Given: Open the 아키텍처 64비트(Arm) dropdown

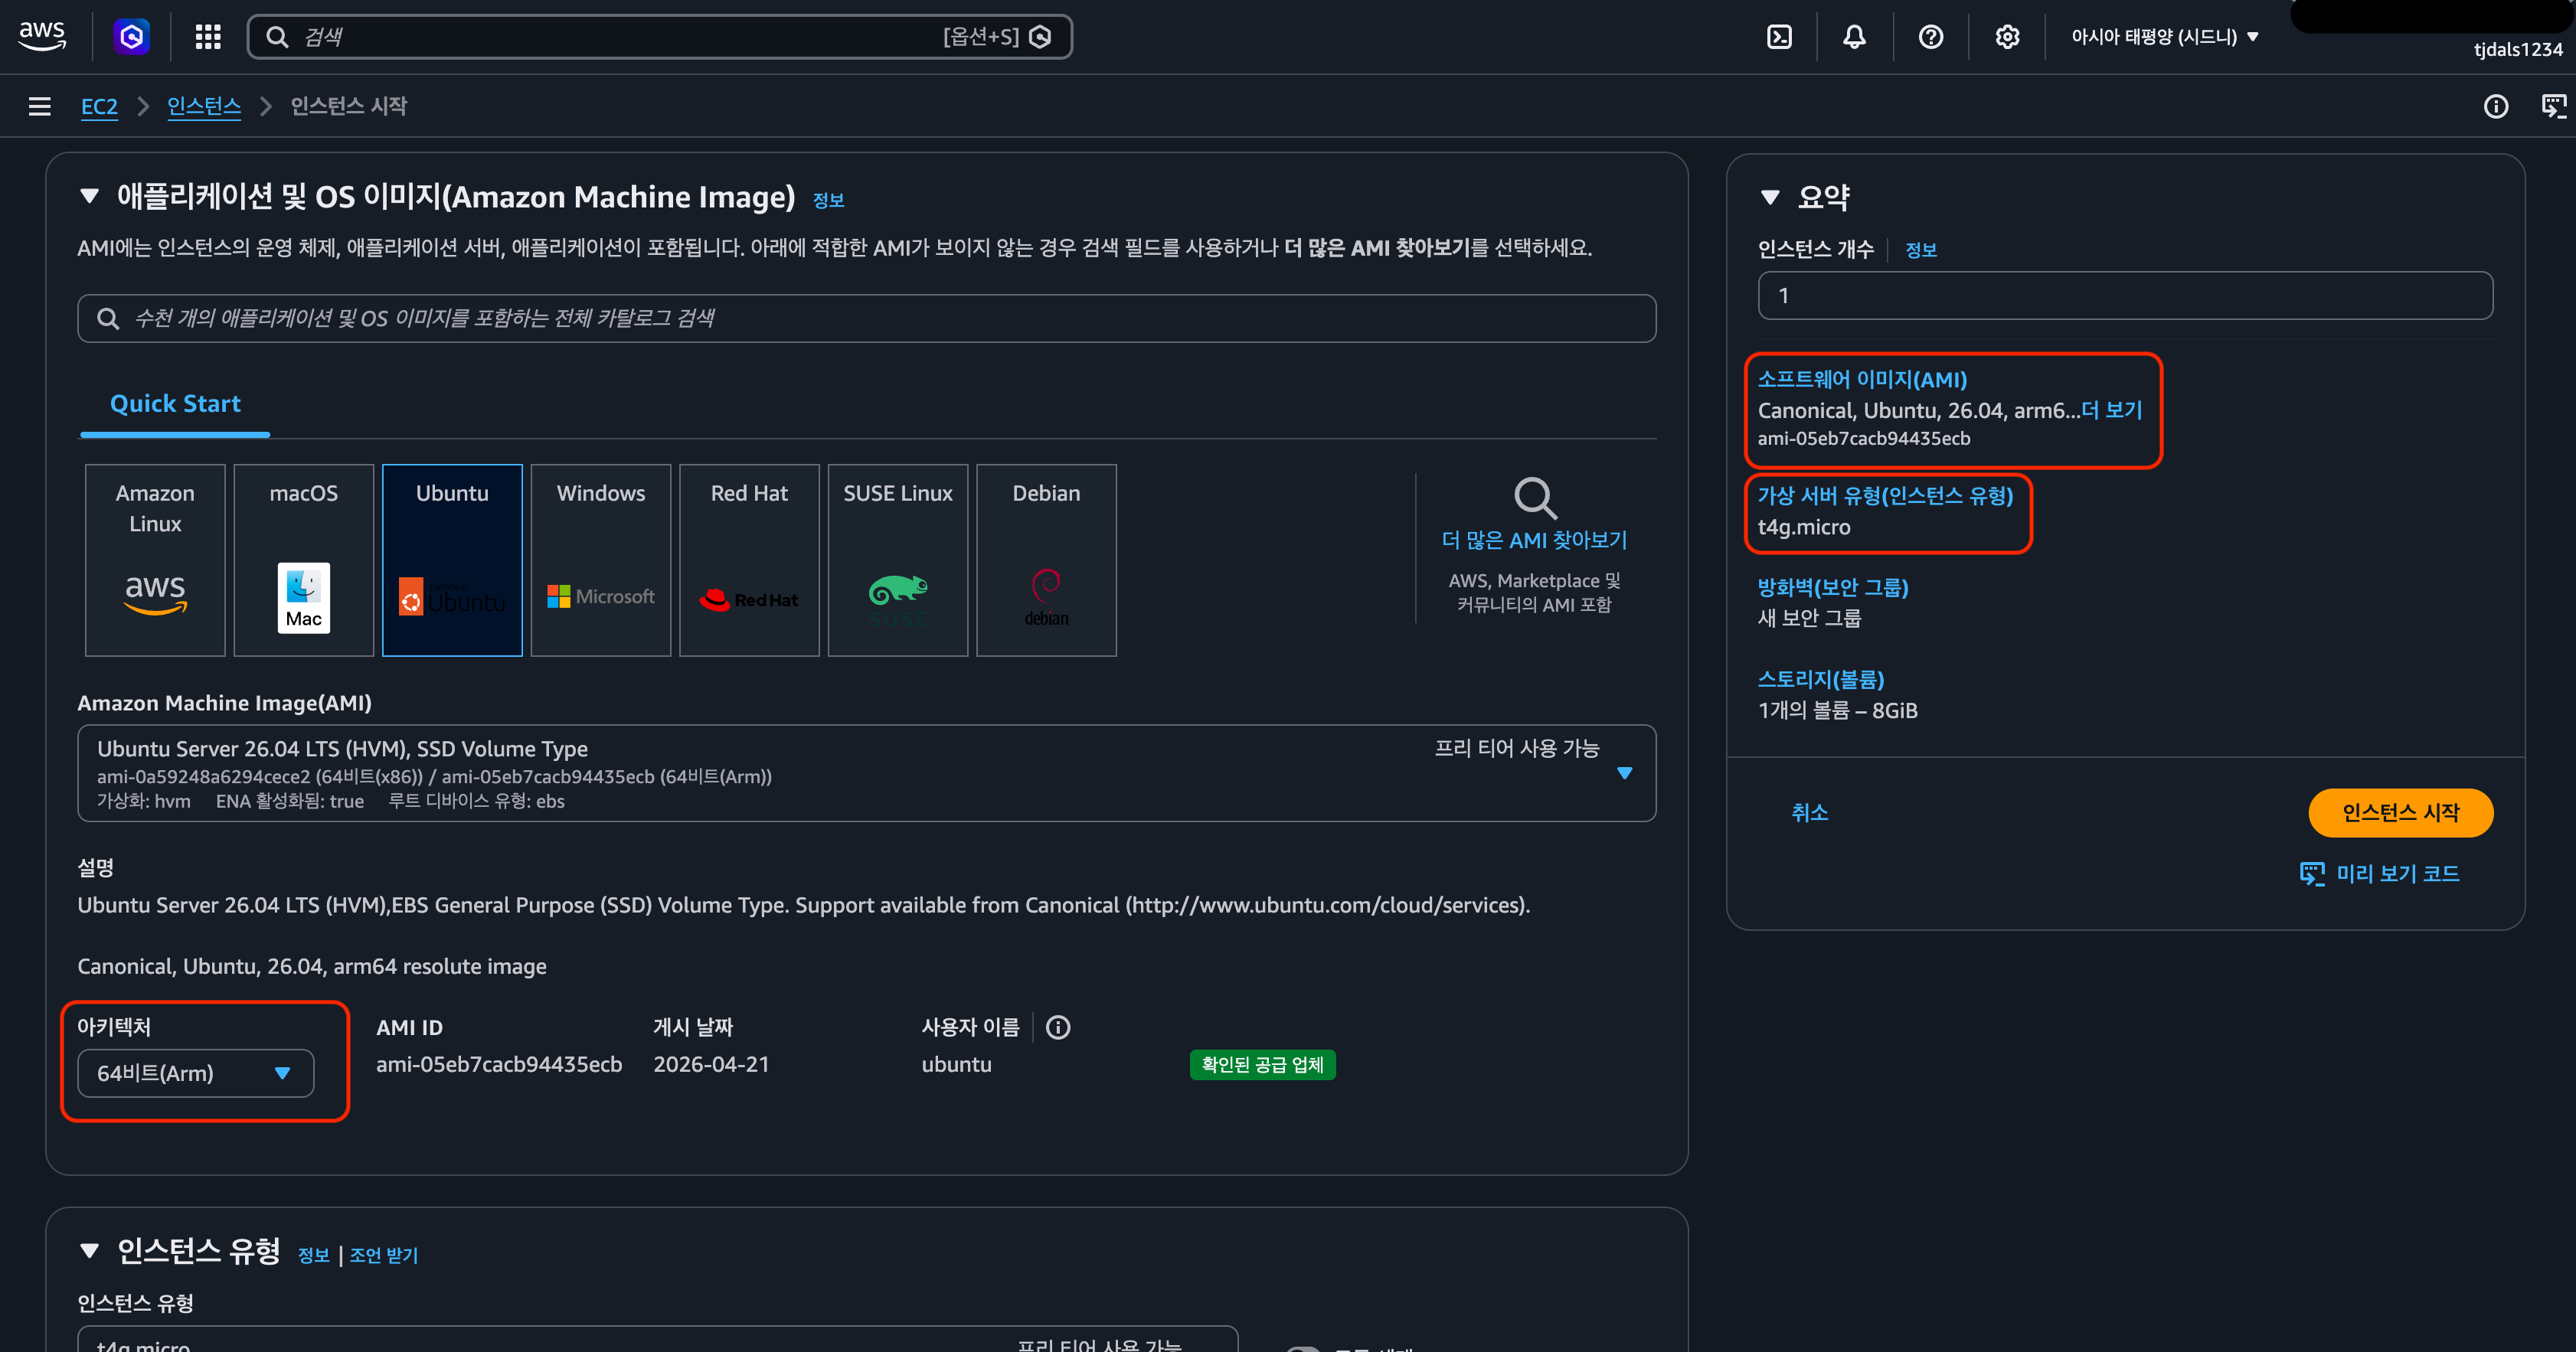Looking at the screenshot, I should pos(196,1073).
